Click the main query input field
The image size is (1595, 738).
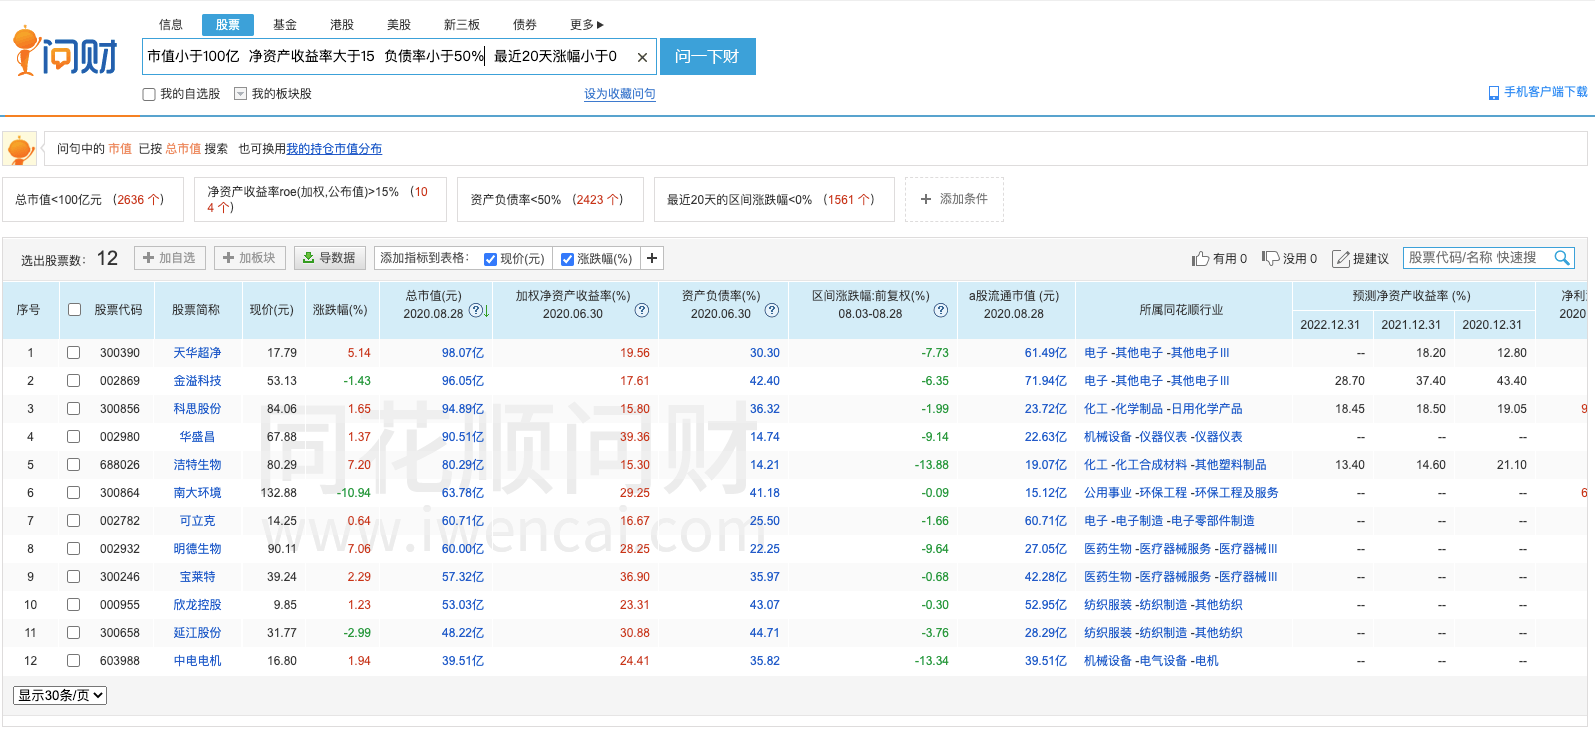click(399, 57)
